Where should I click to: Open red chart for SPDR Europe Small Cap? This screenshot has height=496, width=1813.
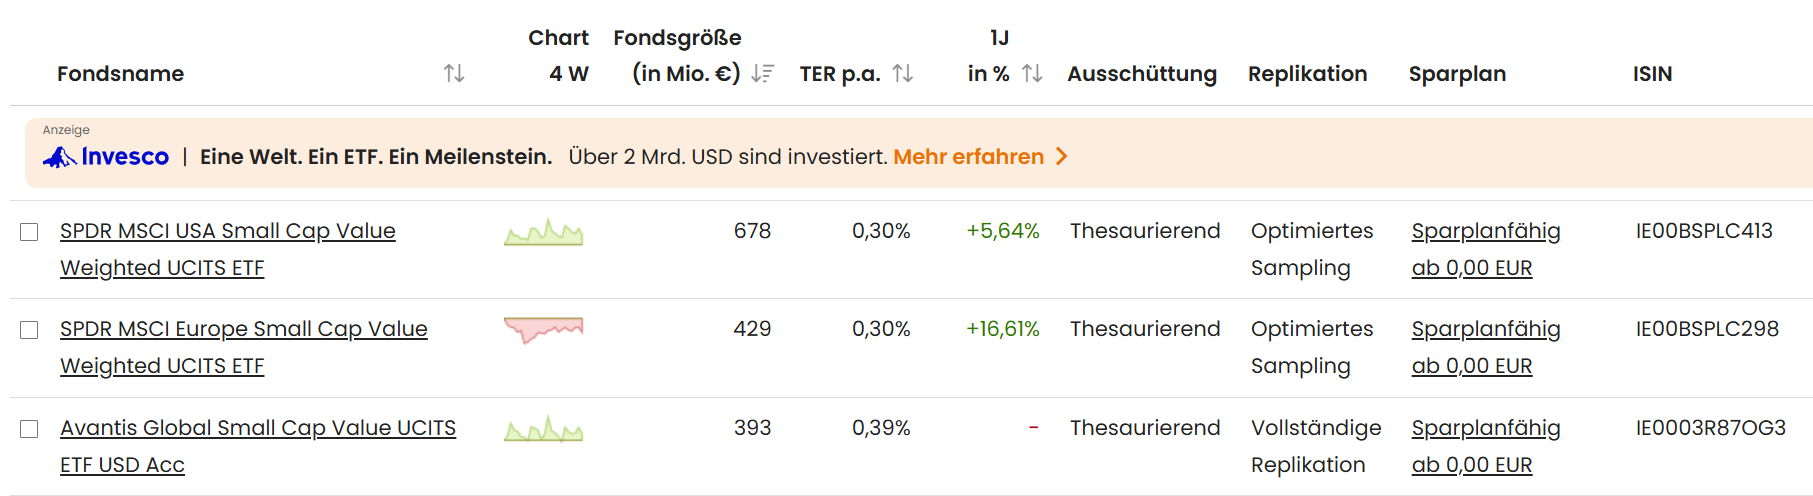tap(543, 329)
